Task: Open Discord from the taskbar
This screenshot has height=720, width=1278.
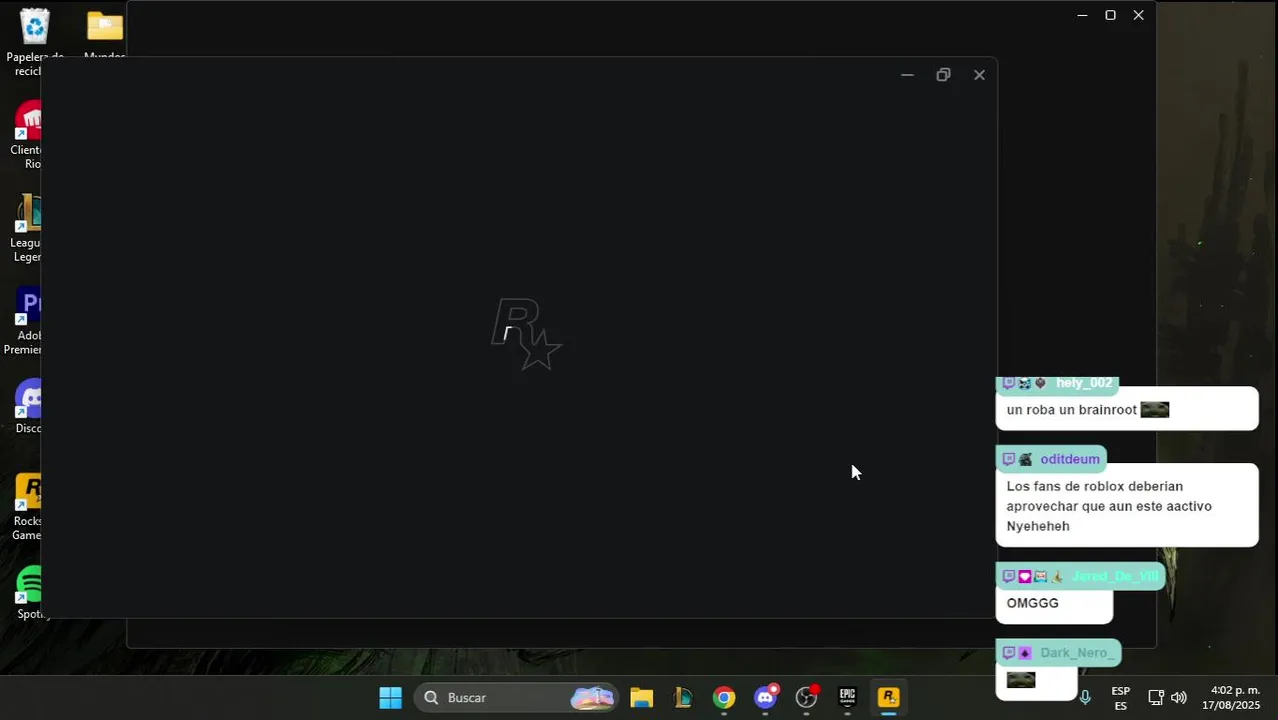Action: tap(766, 698)
